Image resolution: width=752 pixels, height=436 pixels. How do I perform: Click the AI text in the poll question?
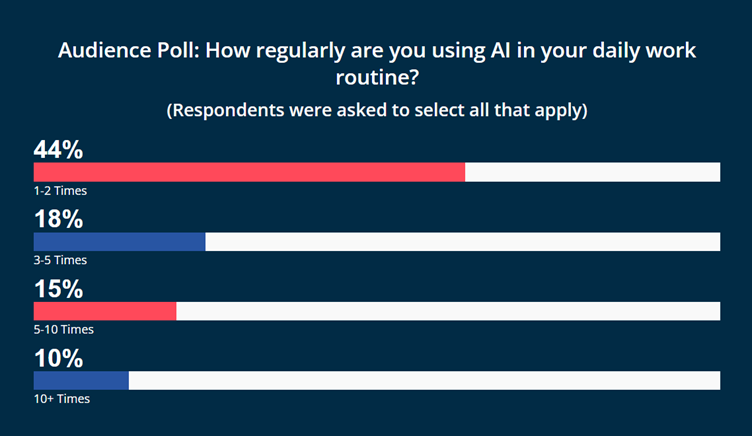pos(500,50)
